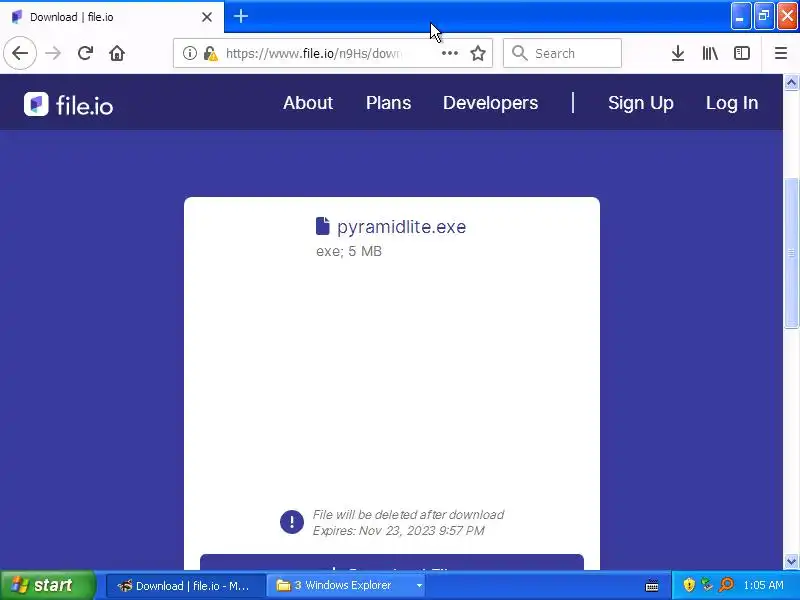Open the Firefox hamburger menu
This screenshot has width=800, height=600.
pyautogui.click(x=781, y=53)
